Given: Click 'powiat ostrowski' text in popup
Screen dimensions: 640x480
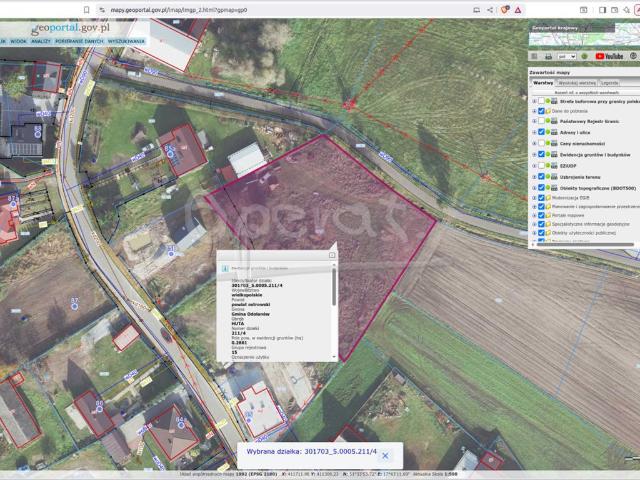Looking at the screenshot, I should [x=251, y=304].
